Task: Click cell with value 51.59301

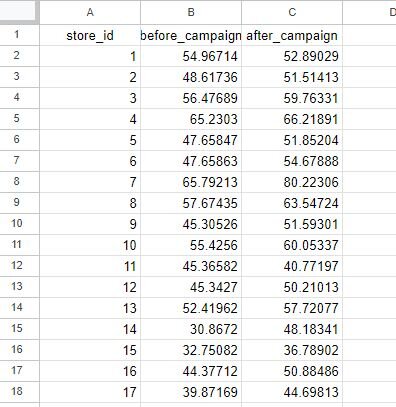Action: [292, 224]
